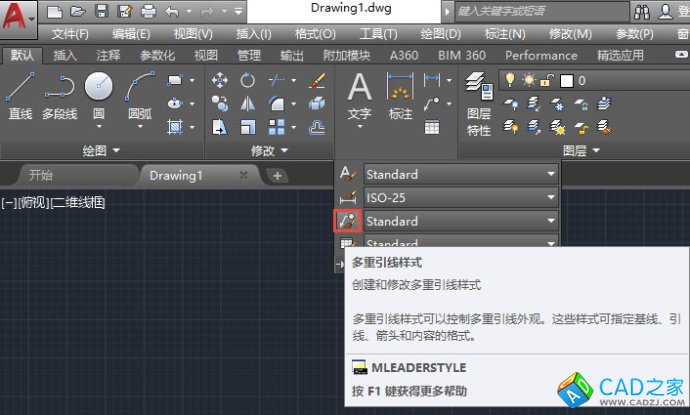The width and height of the screenshot is (690, 415).
Task: Click the Dimension (标注) tool icon
Action: 400,96
